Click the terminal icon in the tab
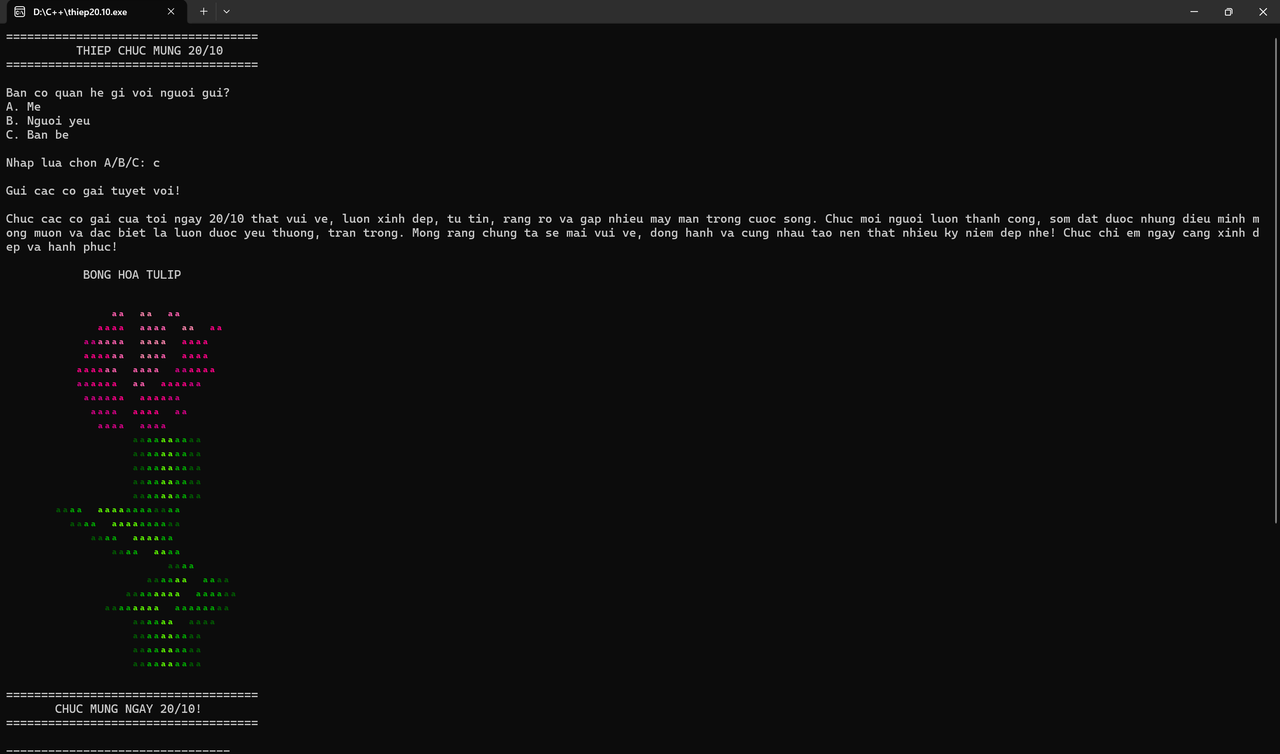The image size is (1280, 754). (x=19, y=12)
